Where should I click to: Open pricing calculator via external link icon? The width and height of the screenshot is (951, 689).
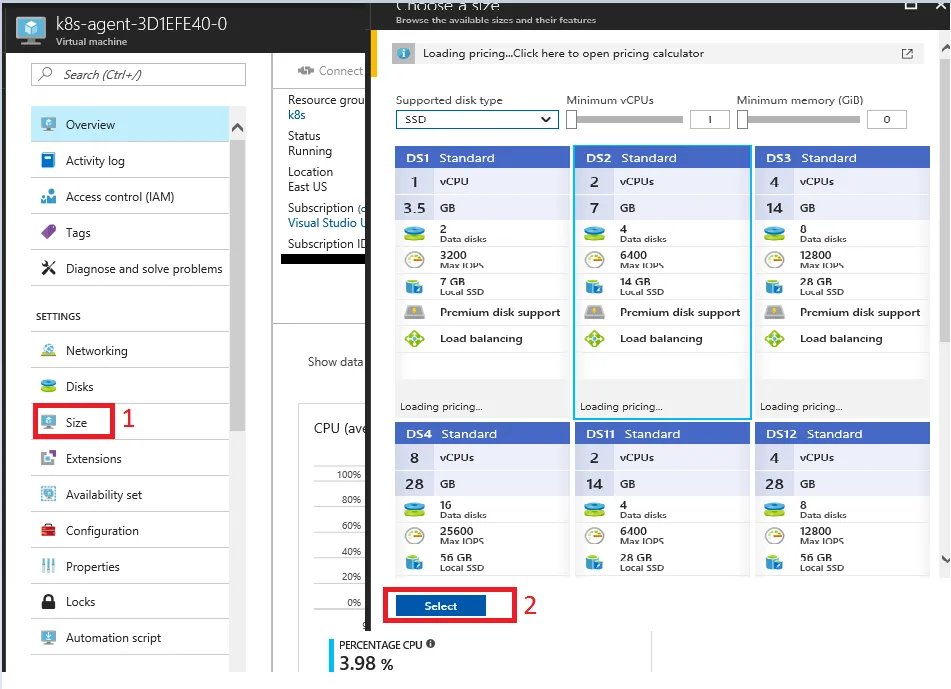[907, 53]
